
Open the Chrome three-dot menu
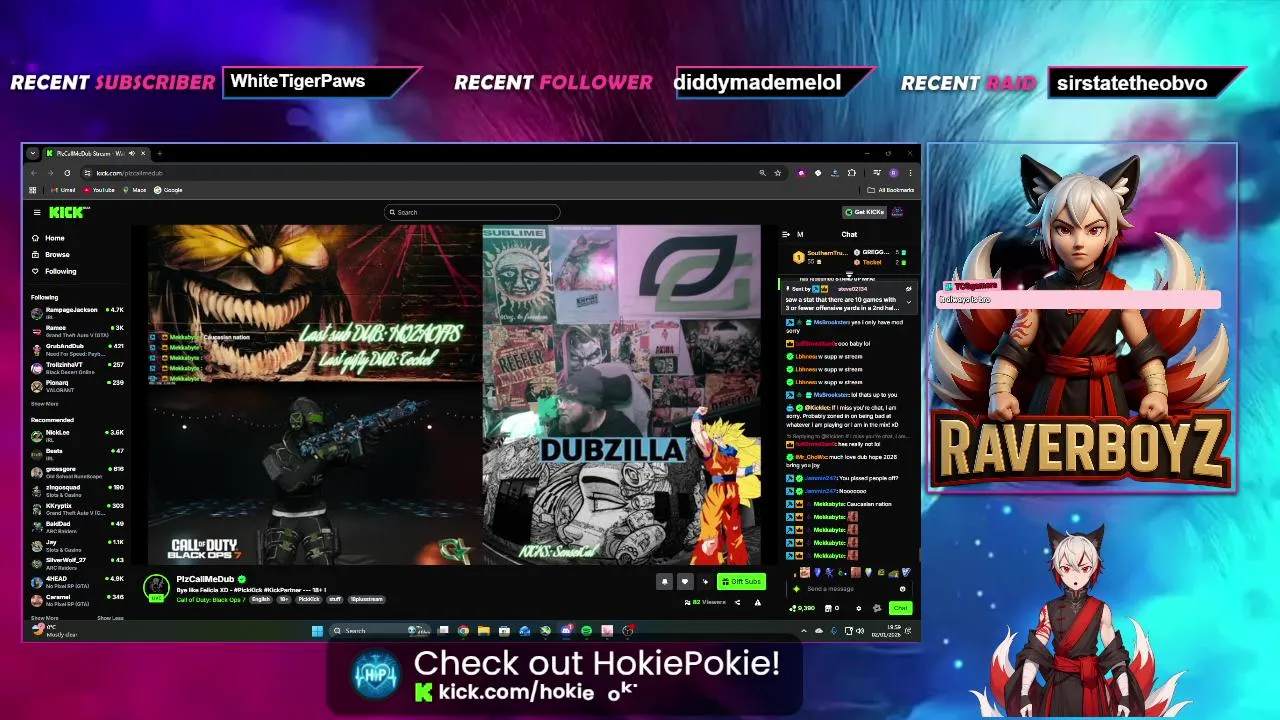(x=910, y=173)
